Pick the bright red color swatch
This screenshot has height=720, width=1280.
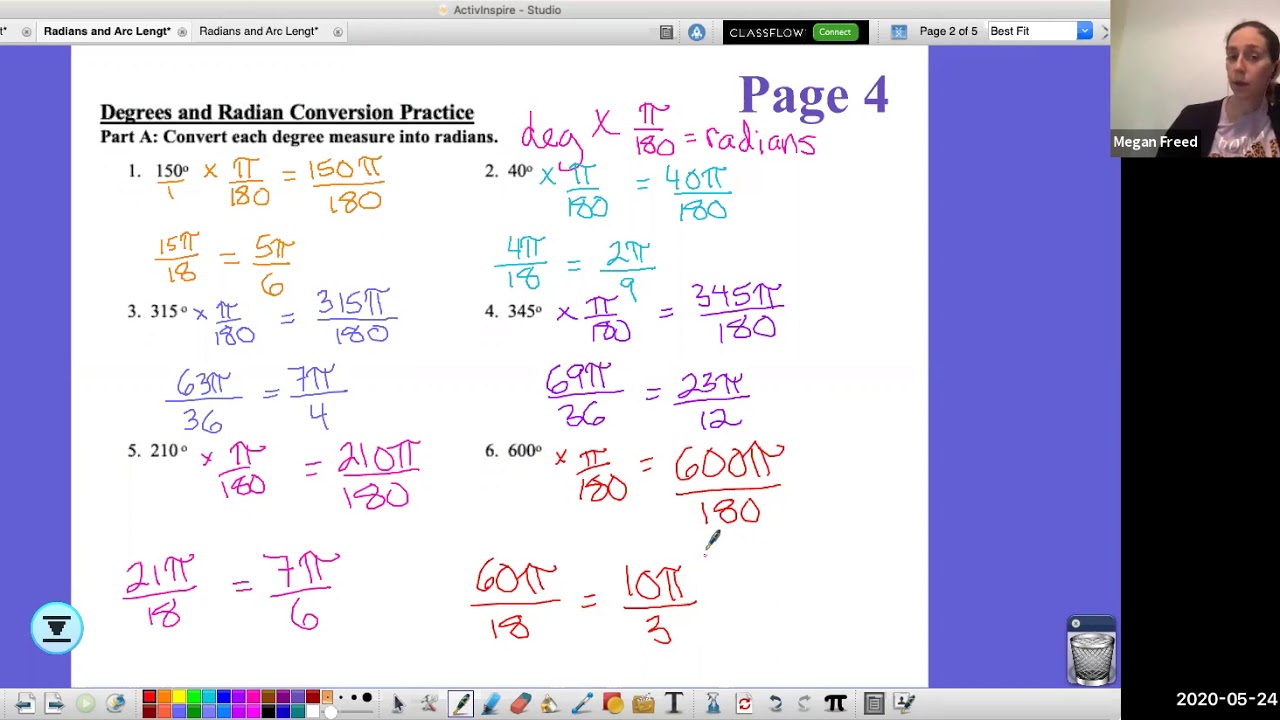click(x=149, y=697)
